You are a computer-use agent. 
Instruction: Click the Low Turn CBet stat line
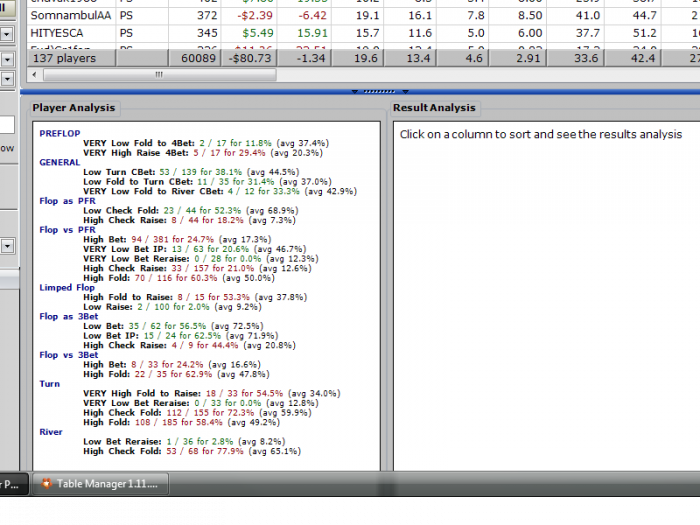click(x=191, y=172)
